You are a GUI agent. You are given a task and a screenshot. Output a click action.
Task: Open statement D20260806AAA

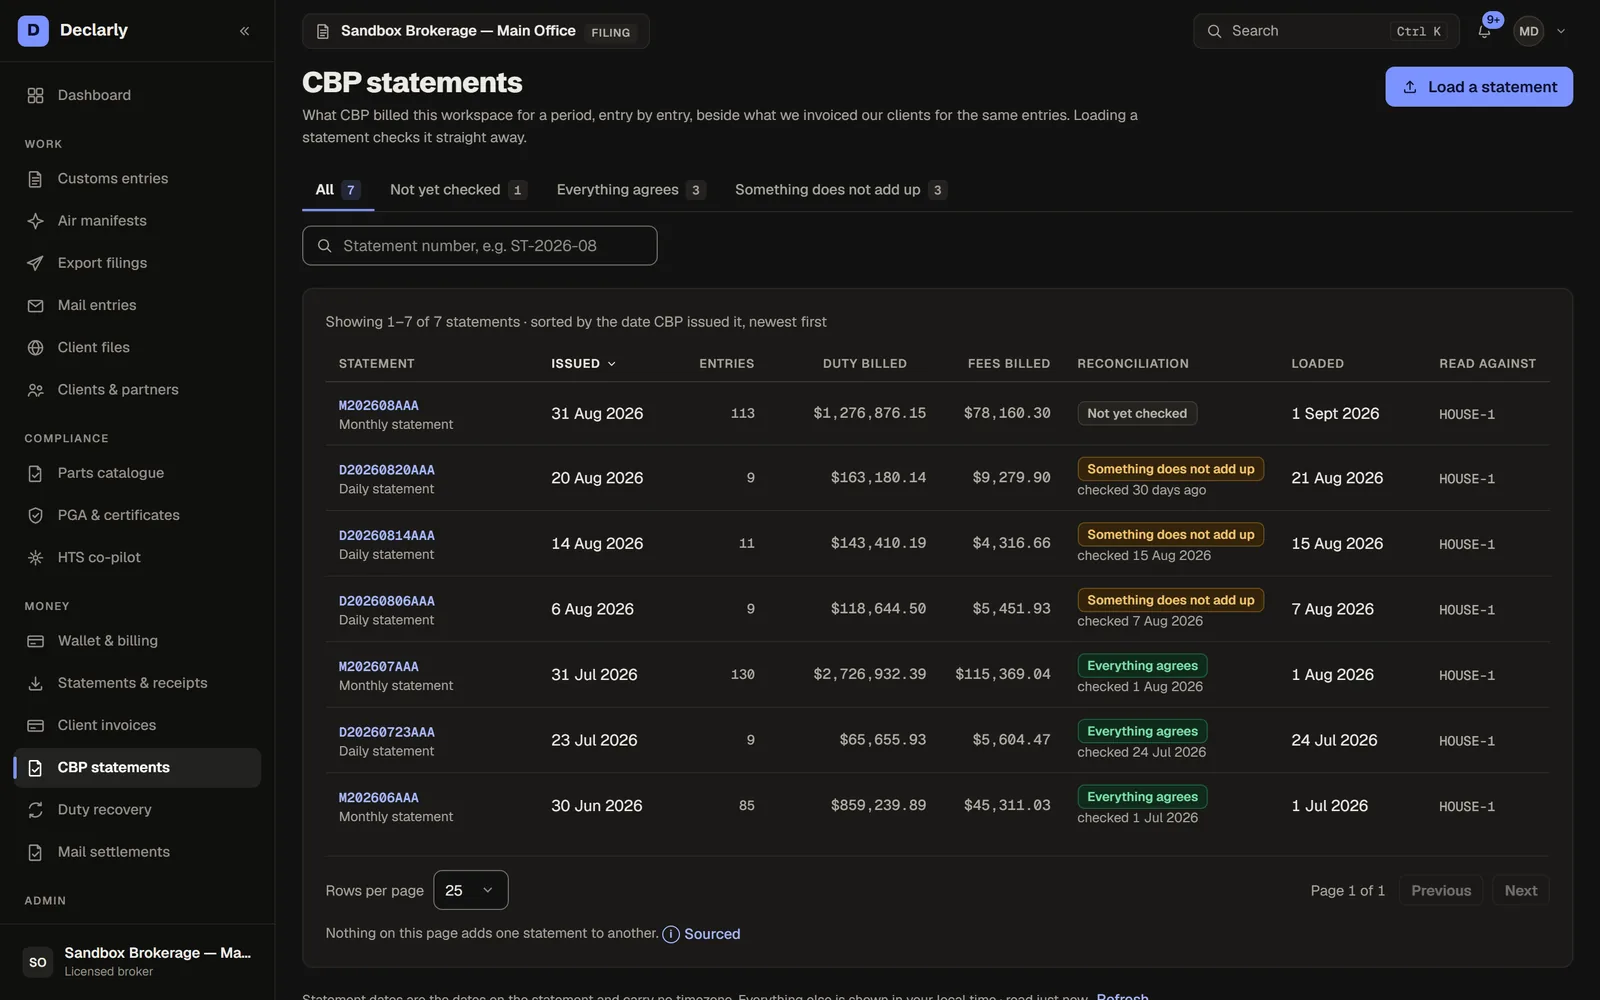coord(387,601)
